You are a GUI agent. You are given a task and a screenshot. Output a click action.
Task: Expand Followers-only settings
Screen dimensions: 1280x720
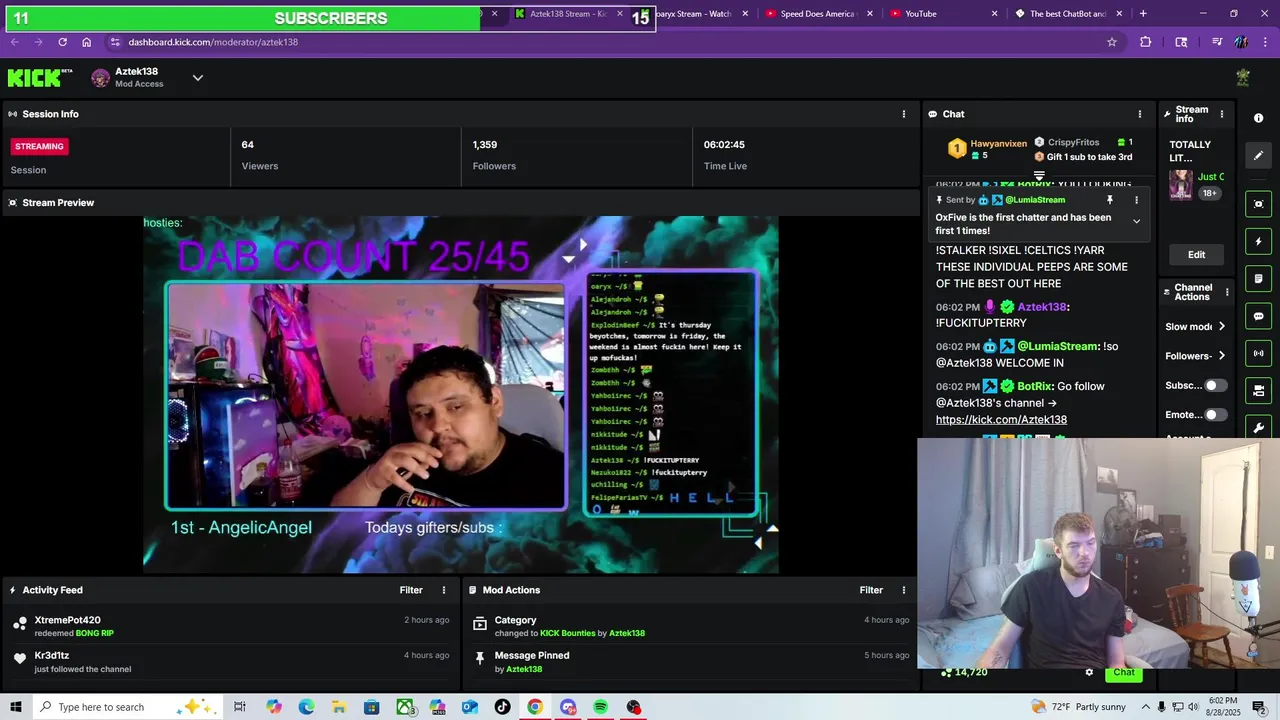1196,356
